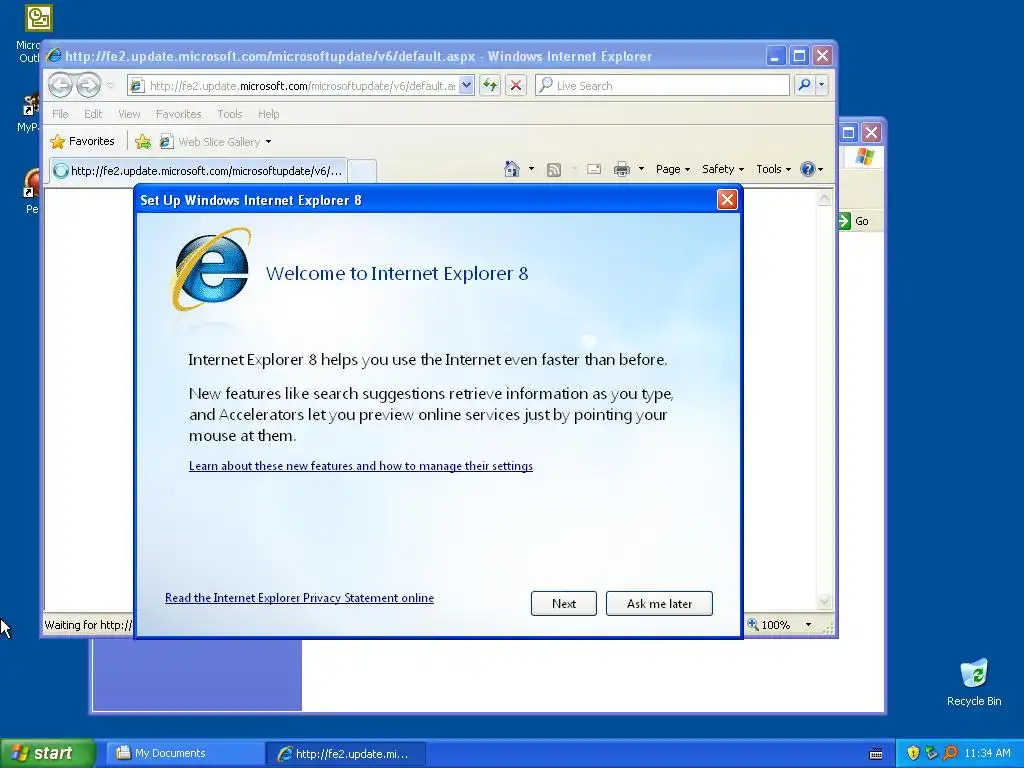Switch to My Documents taskbar item
This screenshot has height=768, width=1024.
pos(185,753)
